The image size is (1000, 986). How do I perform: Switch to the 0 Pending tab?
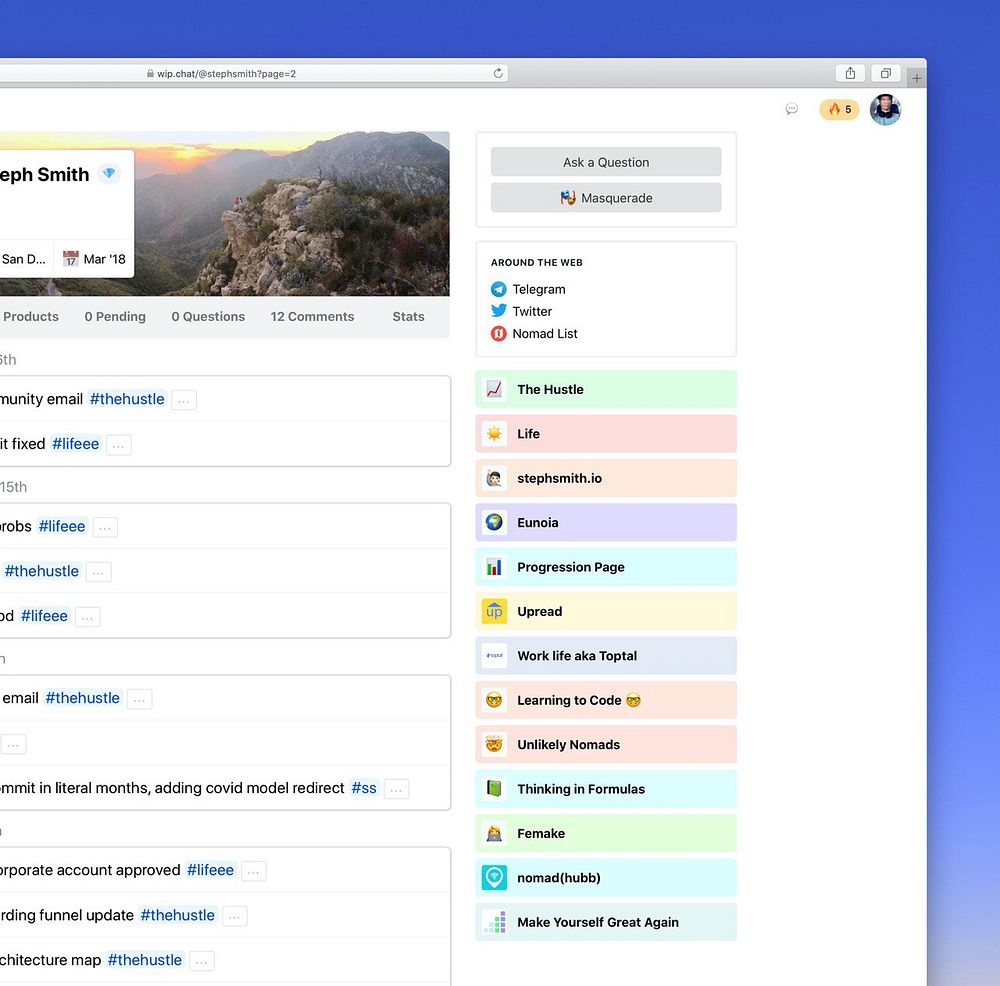pyautogui.click(x=115, y=316)
